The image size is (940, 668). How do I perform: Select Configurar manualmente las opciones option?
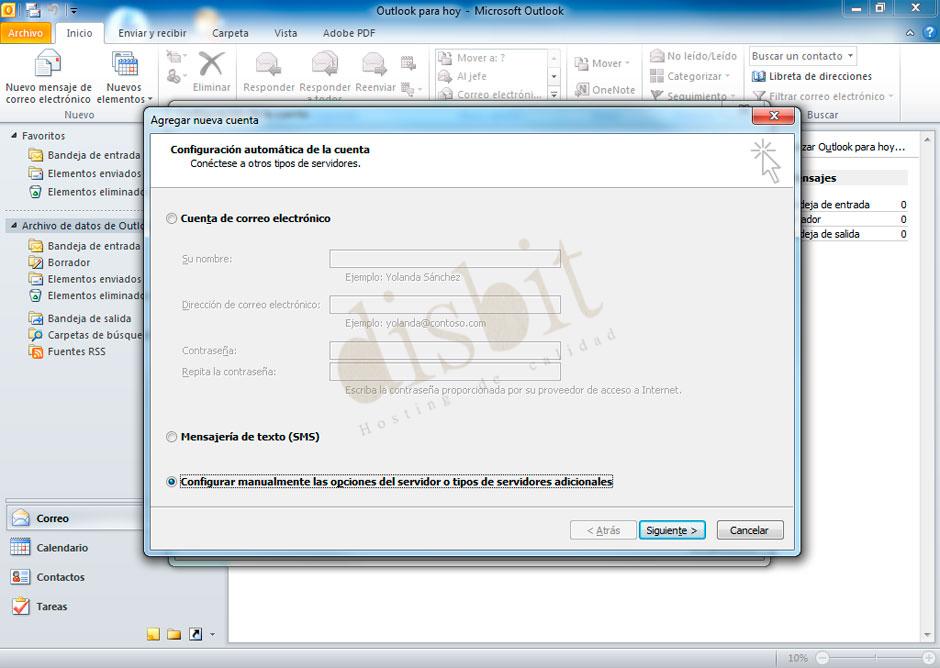point(171,481)
